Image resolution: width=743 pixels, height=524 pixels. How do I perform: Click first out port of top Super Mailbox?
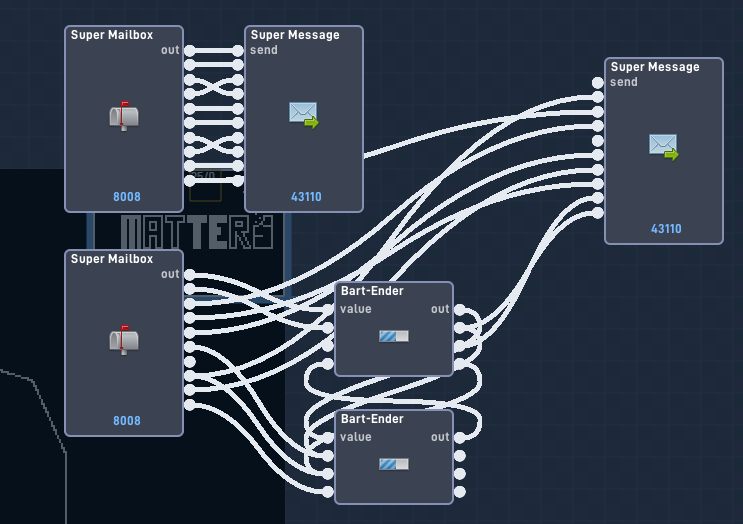click(x=190, y=50)
